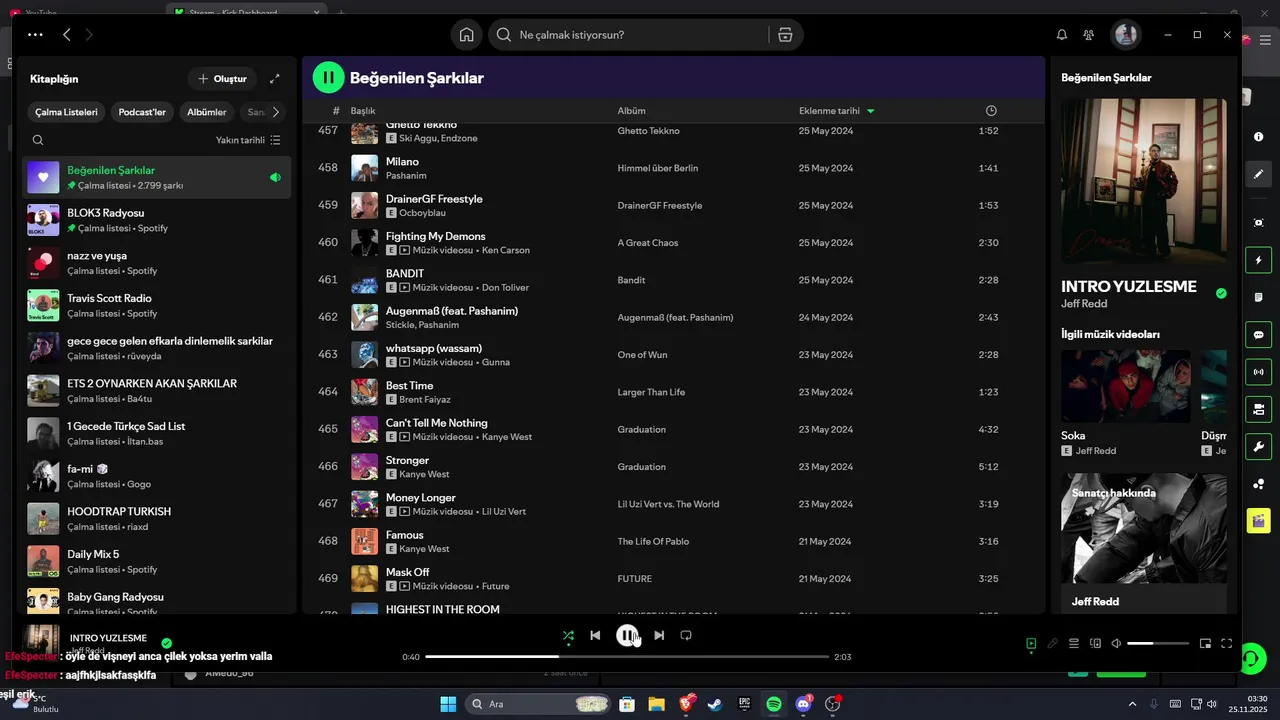Image resolution: width=1280 pixels, height=720 pixels.
Task: Open Connect to a device
Action: [x=1095, y=644]
